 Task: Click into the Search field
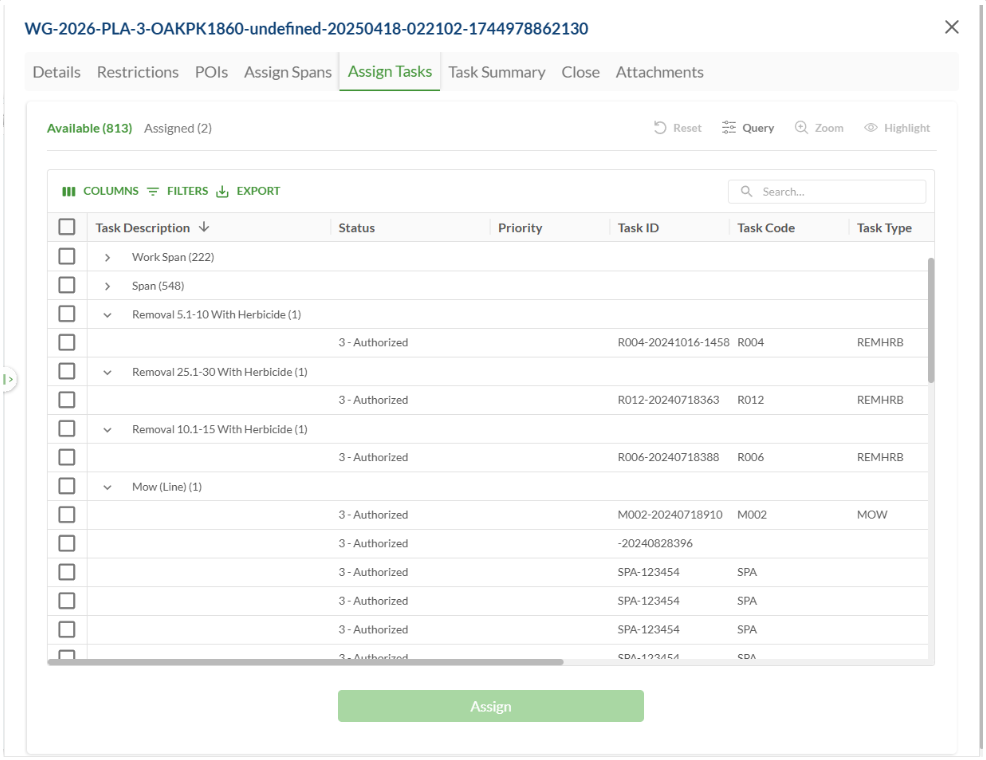[x=836, y=192]
